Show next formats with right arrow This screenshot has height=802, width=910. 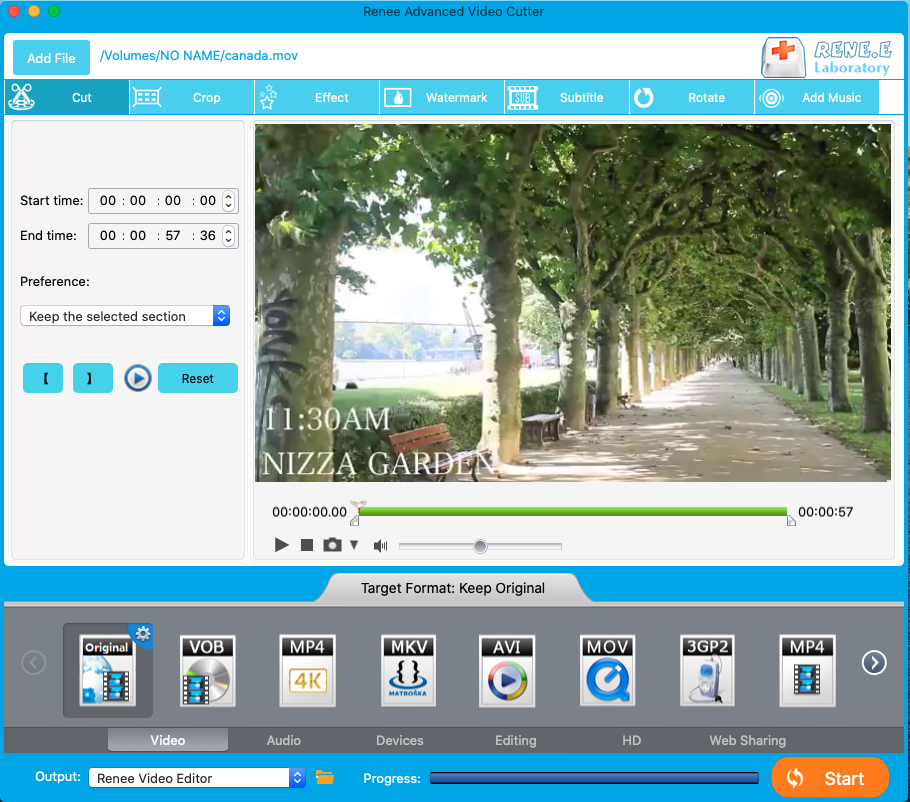click(874, 662)
